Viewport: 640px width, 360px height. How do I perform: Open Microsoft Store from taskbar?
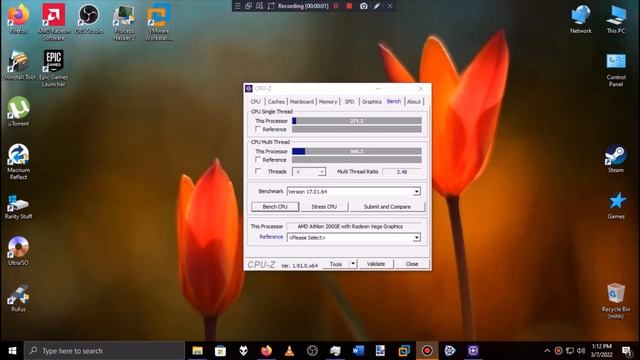(220, 351)
